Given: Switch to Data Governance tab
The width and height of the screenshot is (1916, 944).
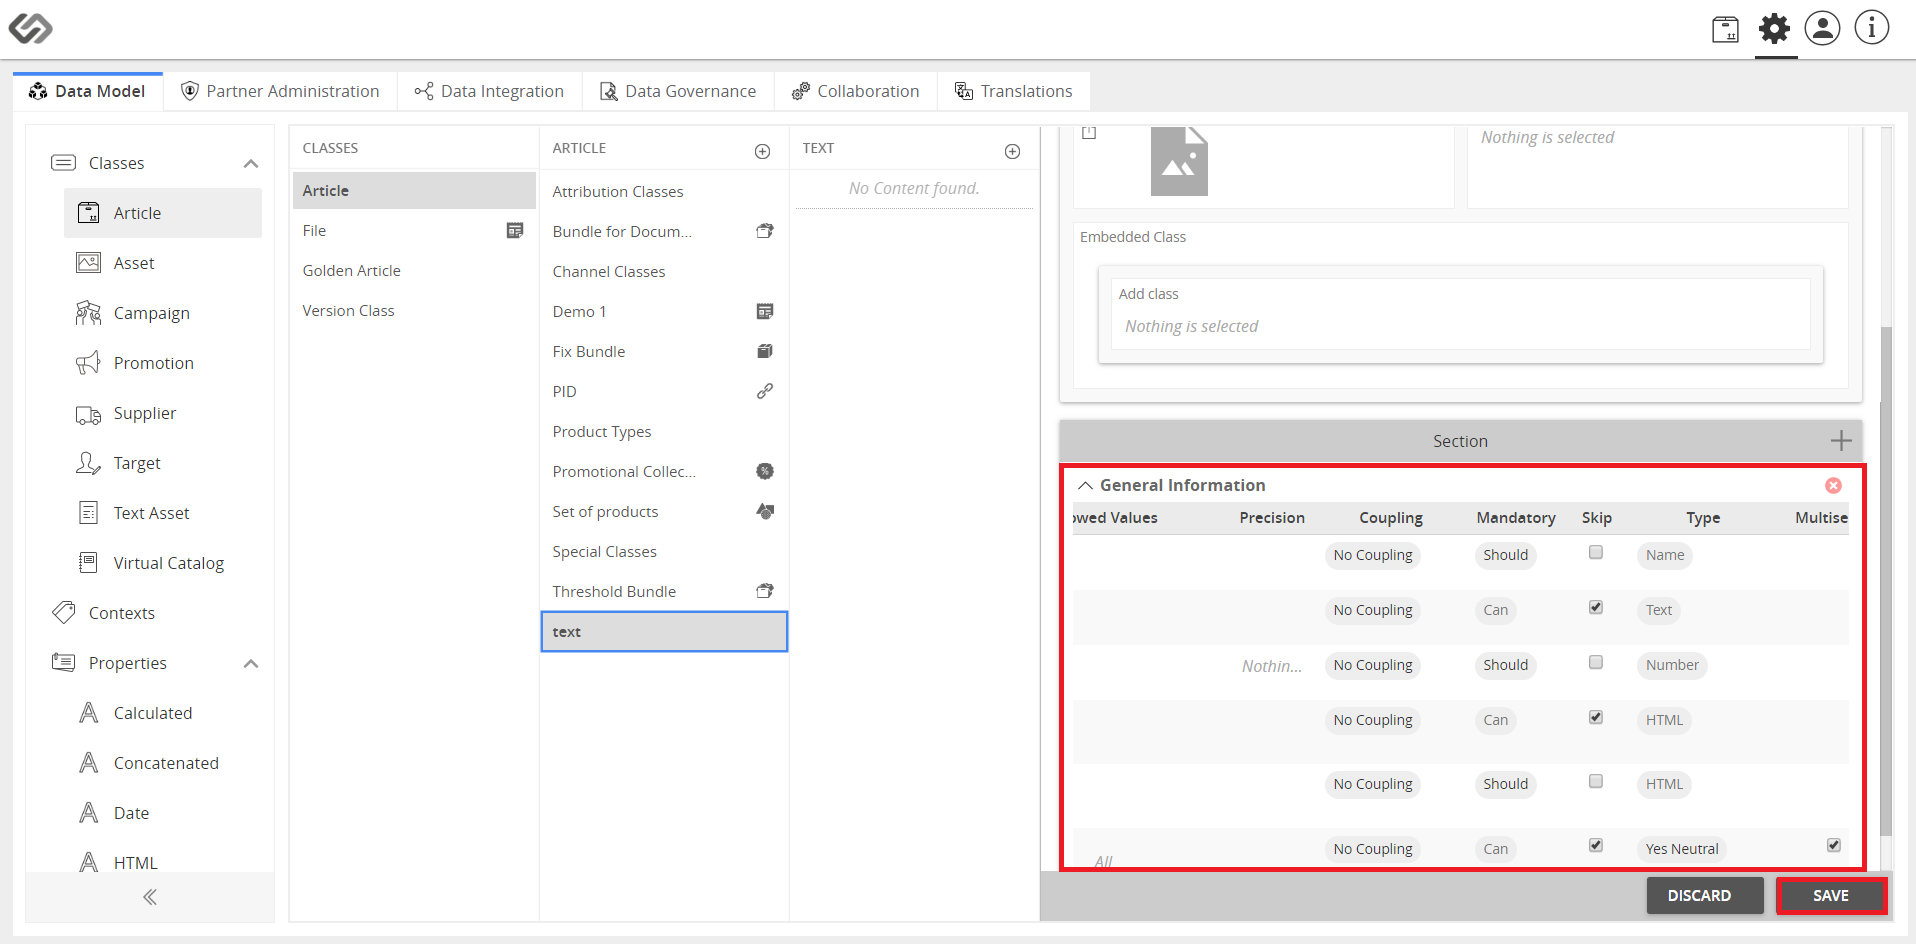Looking at the screenshot, I should 678,91.
